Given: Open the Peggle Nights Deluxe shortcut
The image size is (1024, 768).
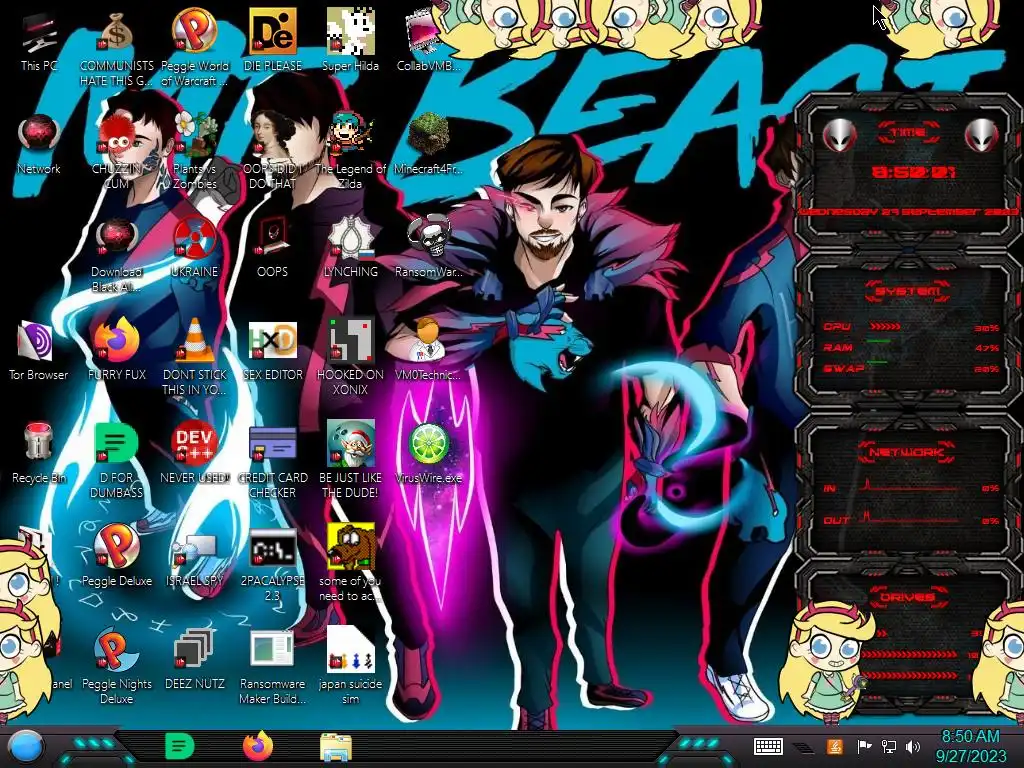Looking at the screenshot, I should click(117, 666).
